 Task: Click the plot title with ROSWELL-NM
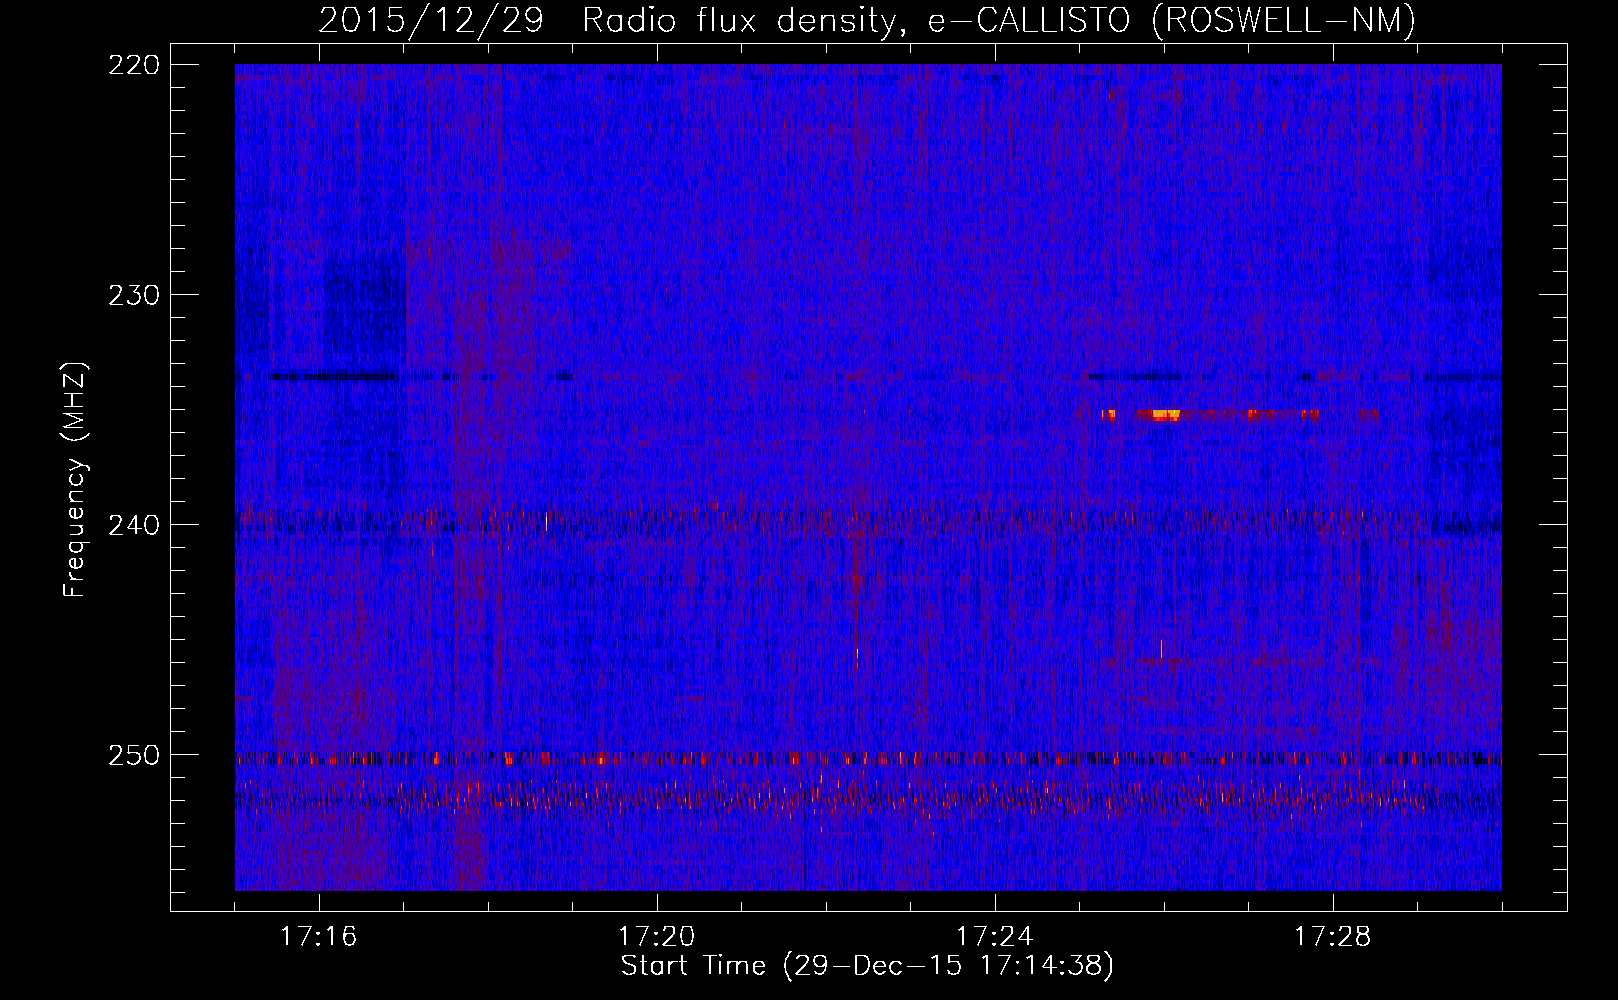[x=867, y=20]
